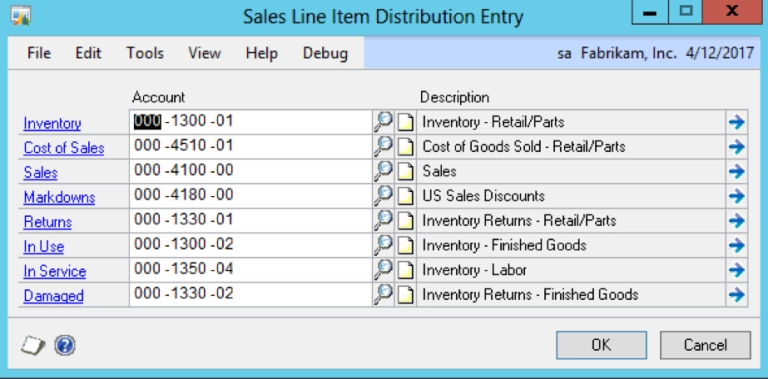Image resolution: width=768 pixels, height=379 pixels.
Task: Open account lookup for In Use row
Action: tap(384, 245)
